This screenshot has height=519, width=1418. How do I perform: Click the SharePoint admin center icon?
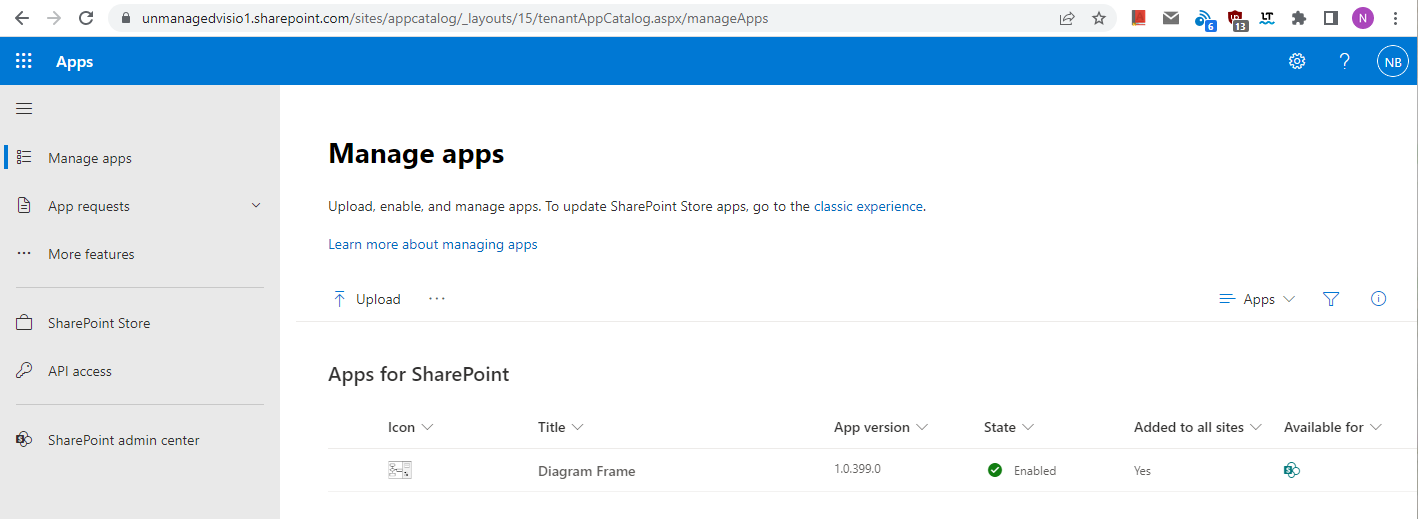click(x=25, y=440)
